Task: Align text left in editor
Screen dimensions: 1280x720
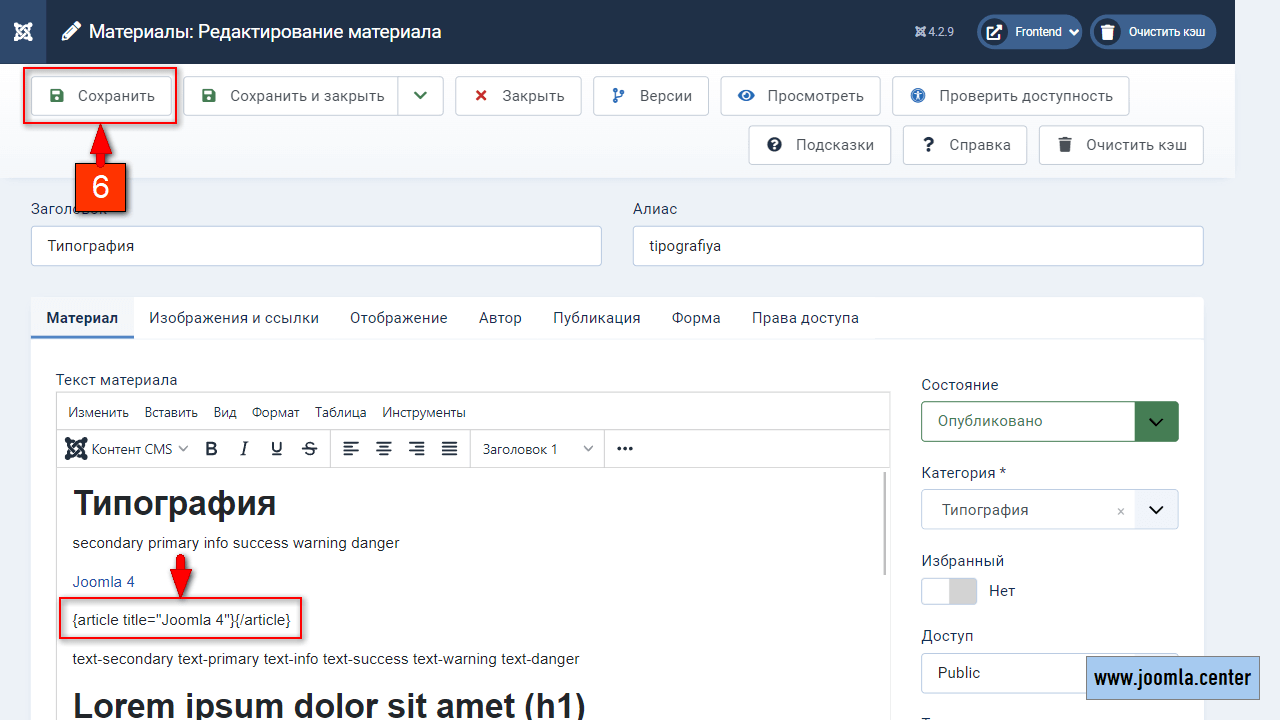Action: pos(351,449)
